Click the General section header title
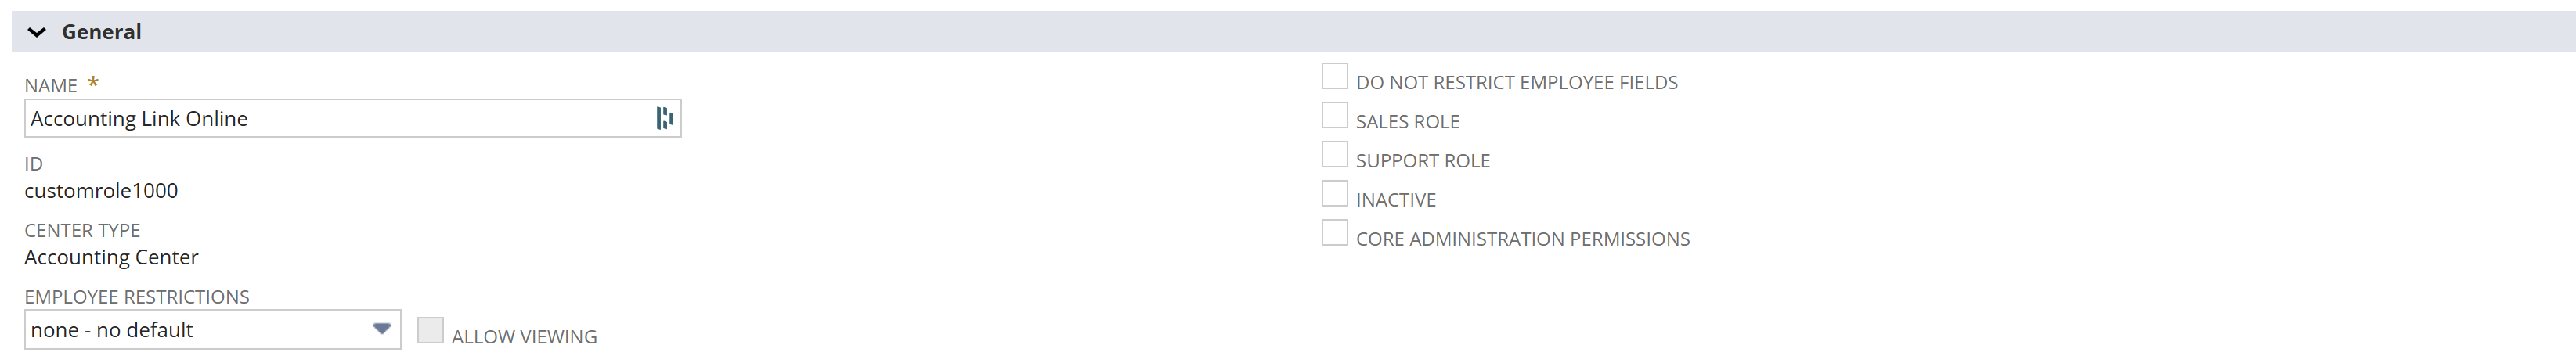2576x363 pixels. 101,32
